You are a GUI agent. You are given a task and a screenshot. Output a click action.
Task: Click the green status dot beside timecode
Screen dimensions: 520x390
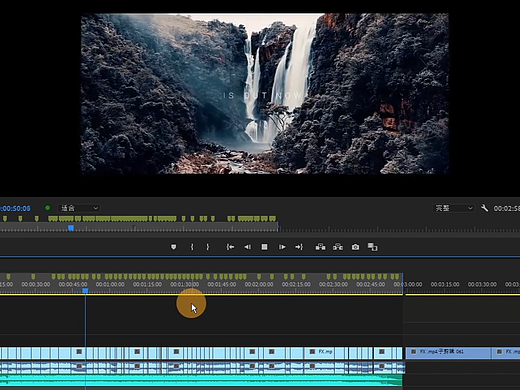[48, 208]
